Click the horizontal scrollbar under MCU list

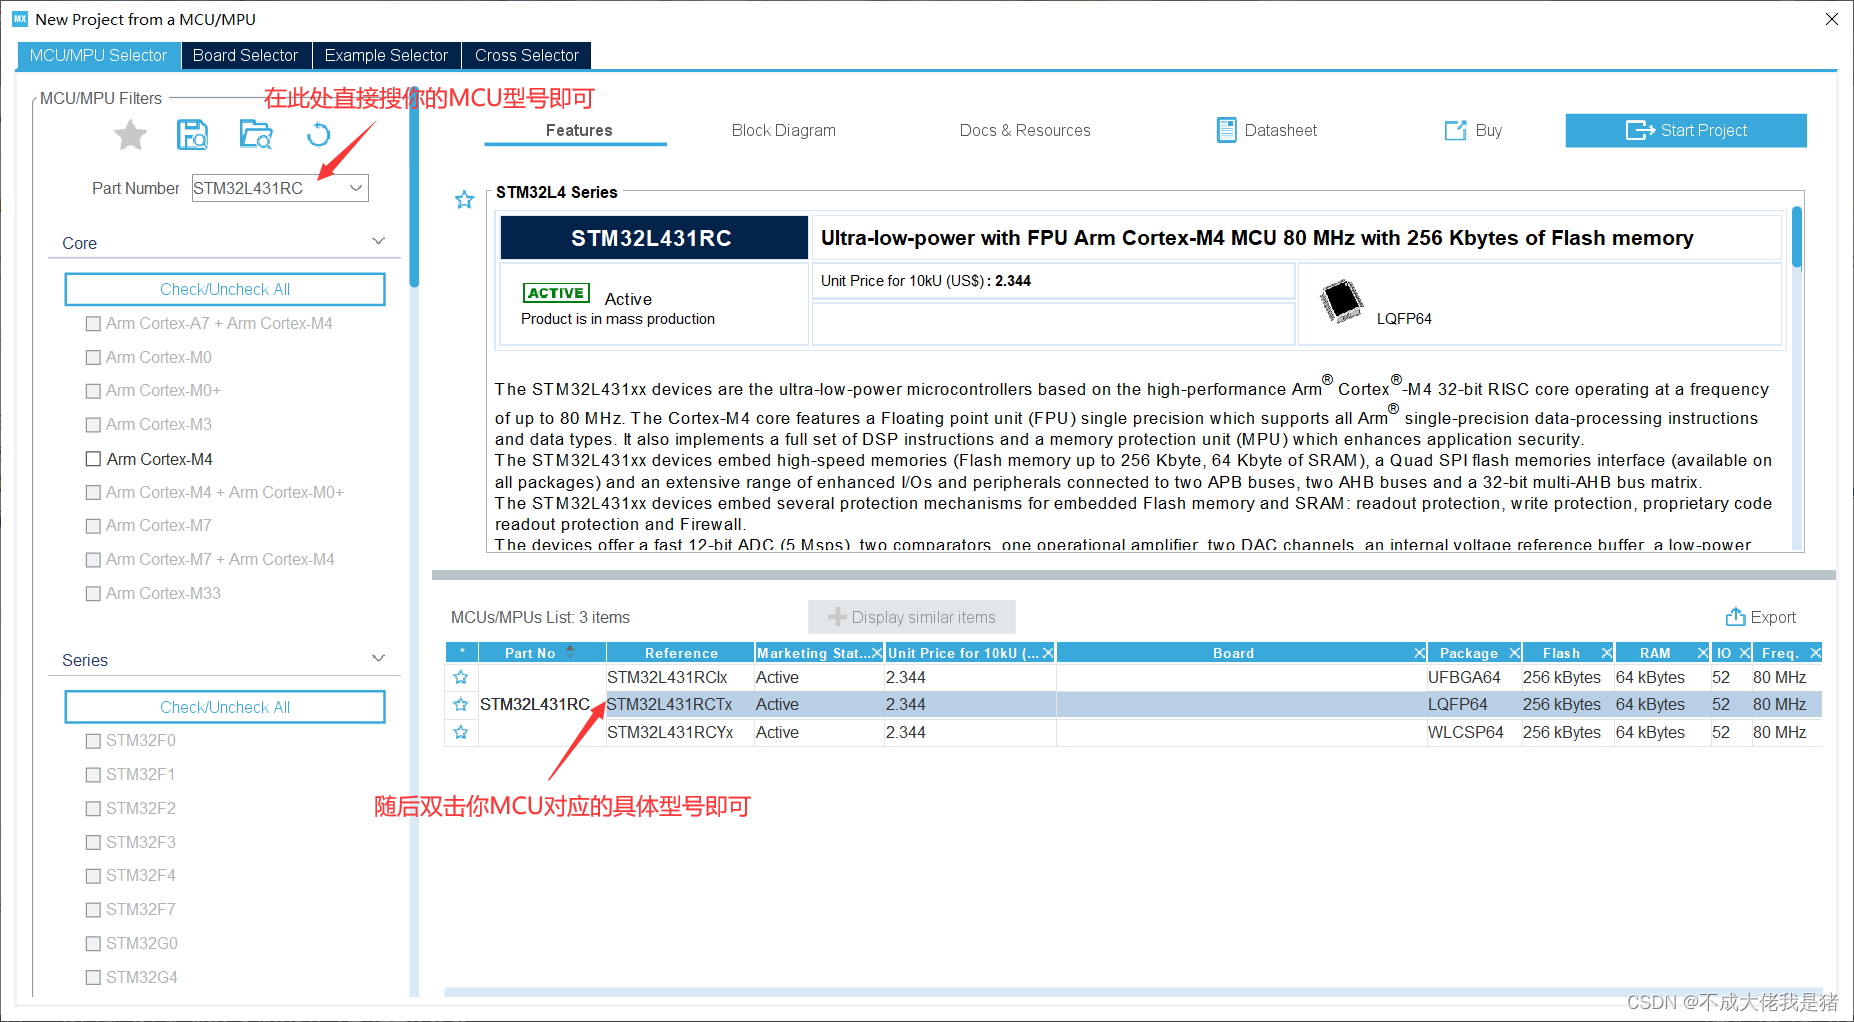[1134, 991]
